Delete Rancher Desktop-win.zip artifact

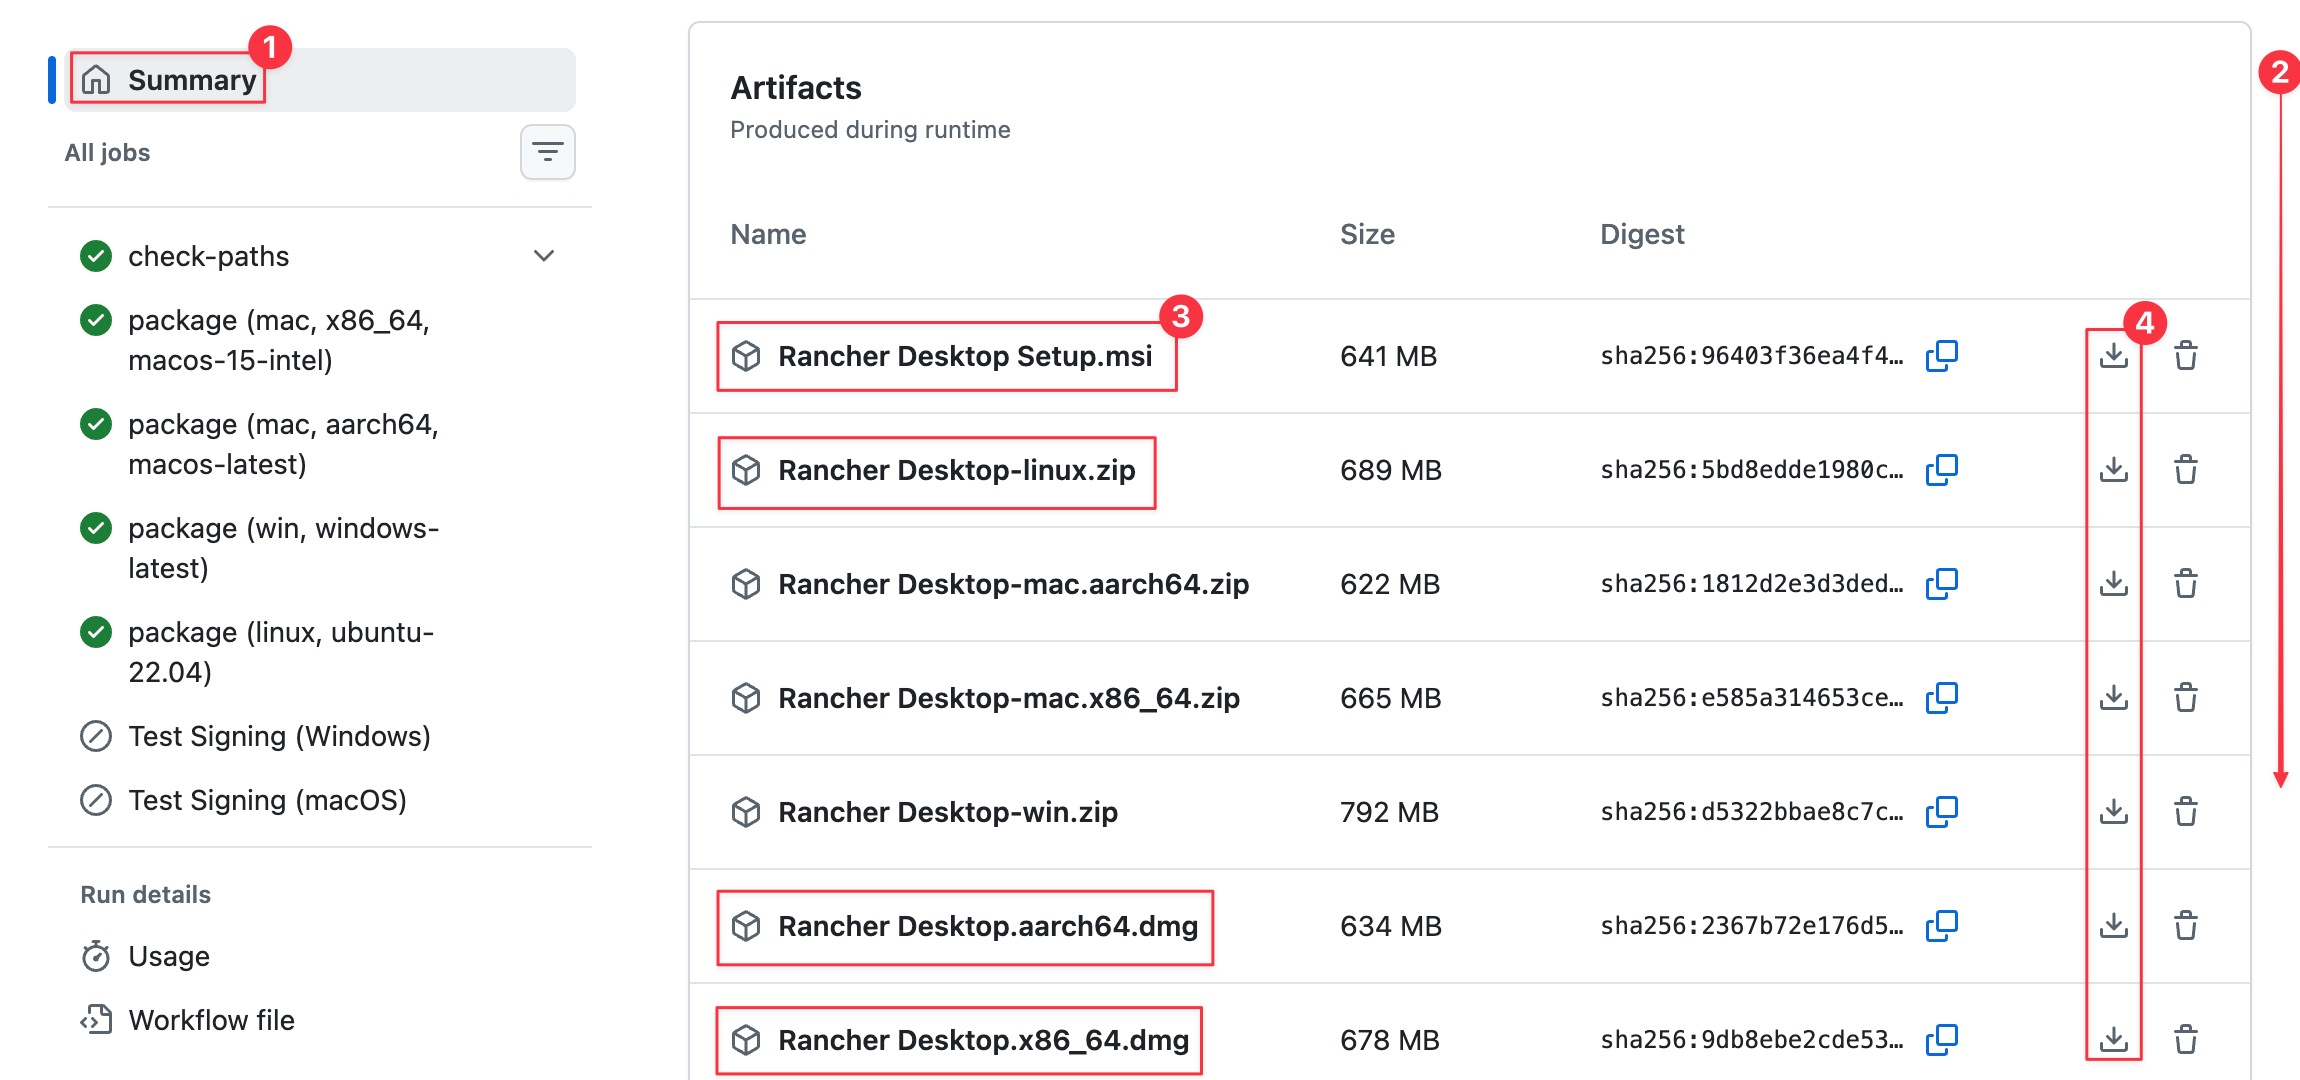coord(2186,812)
